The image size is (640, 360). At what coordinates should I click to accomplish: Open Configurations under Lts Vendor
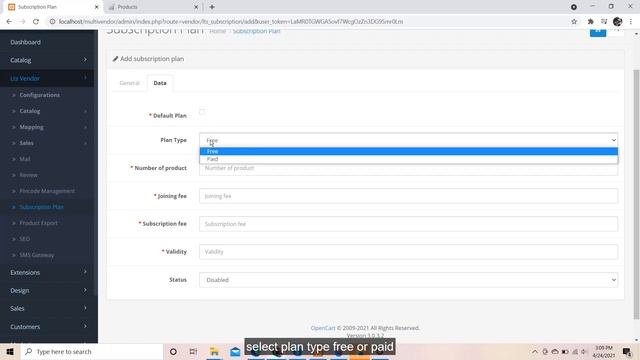point(40,95)
